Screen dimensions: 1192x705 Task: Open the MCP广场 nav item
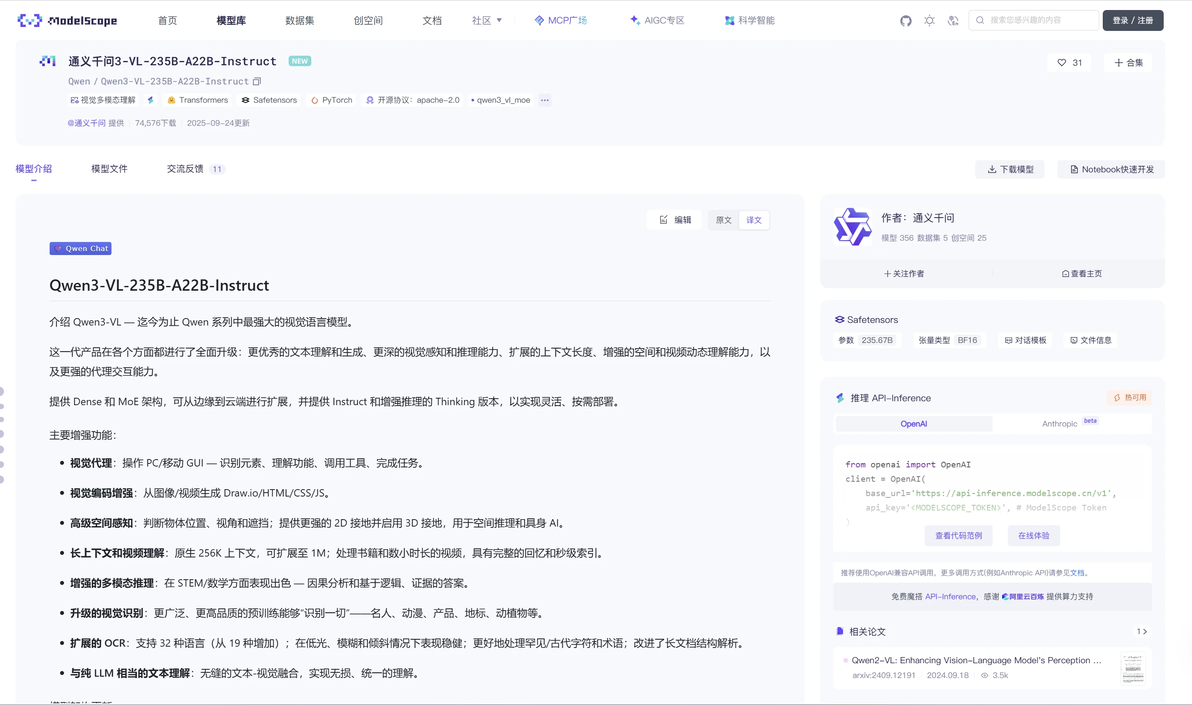[x=560, y=21]
